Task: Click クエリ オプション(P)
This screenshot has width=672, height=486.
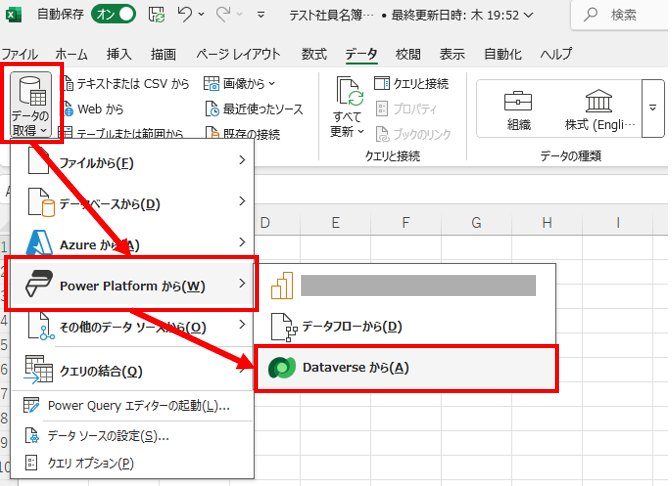Action: (133, 463)
